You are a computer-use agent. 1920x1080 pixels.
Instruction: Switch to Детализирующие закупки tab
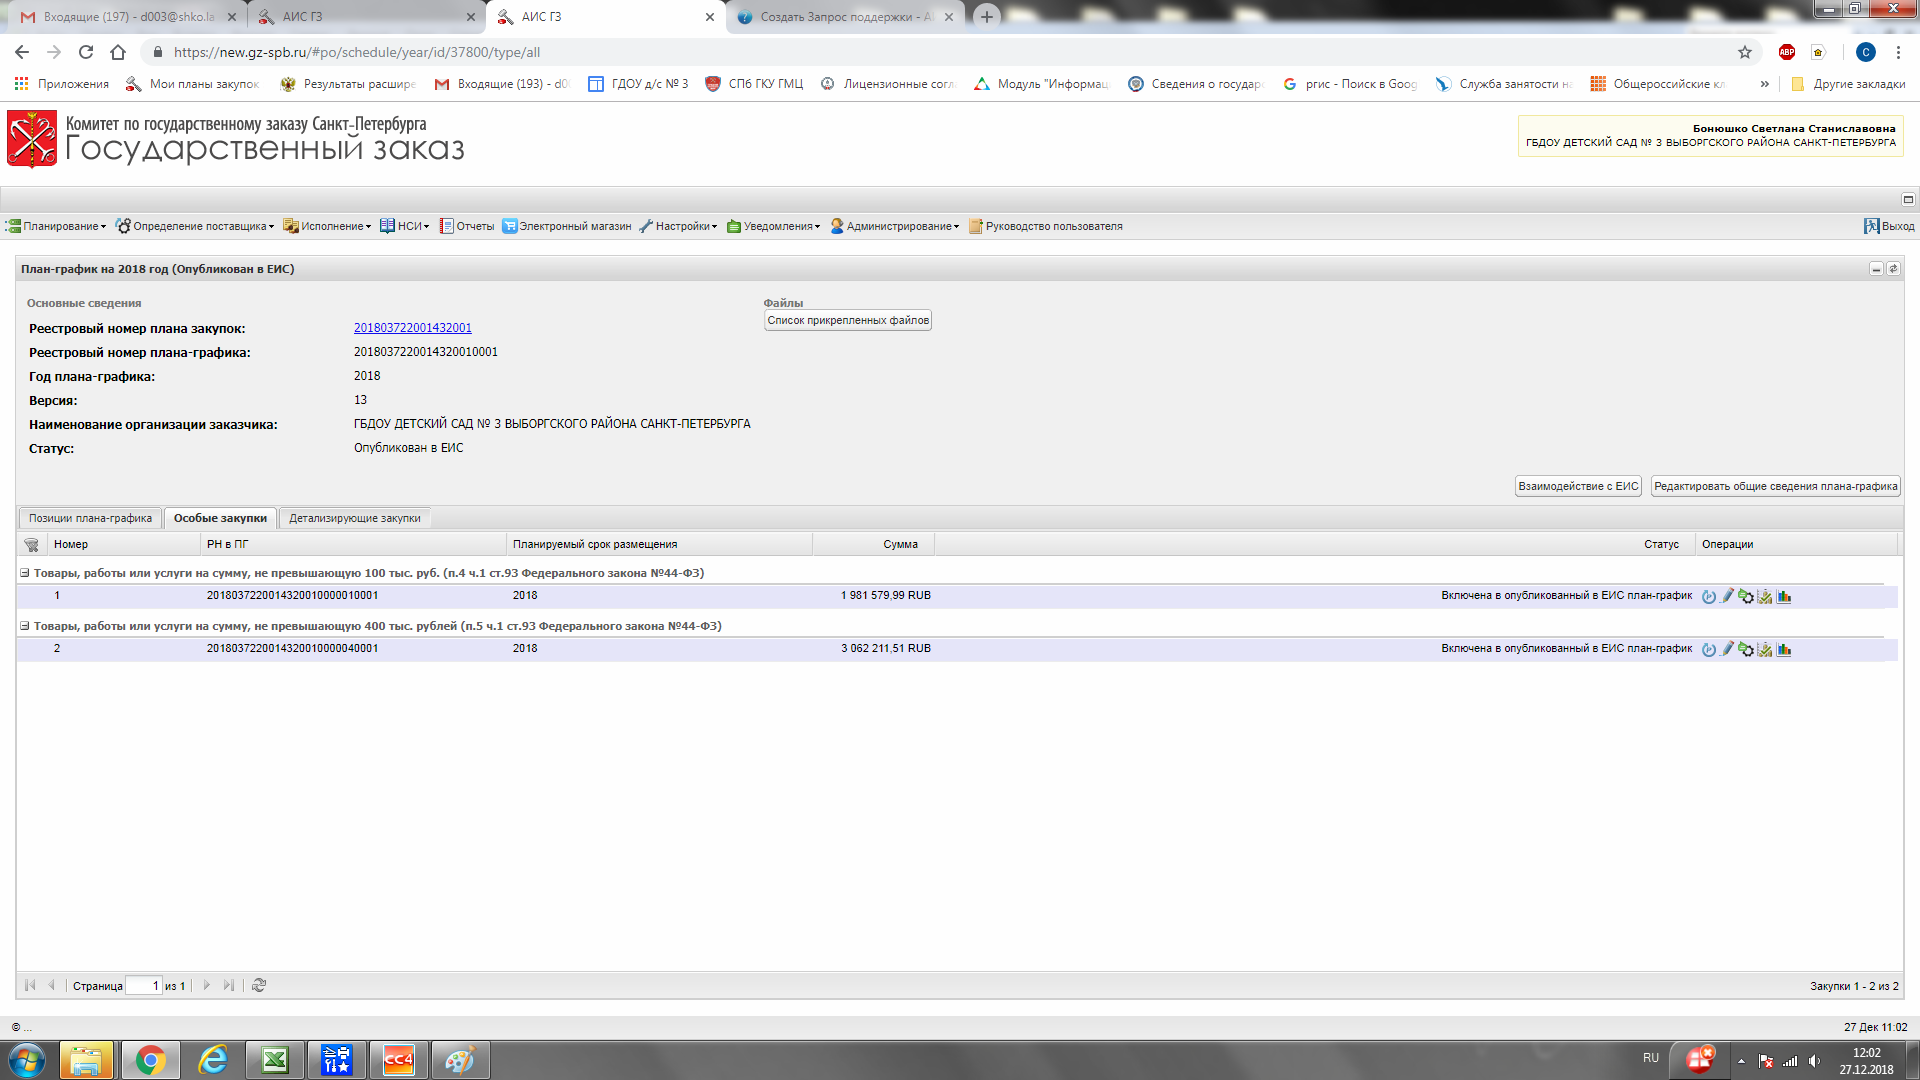(x=355, y=518)
